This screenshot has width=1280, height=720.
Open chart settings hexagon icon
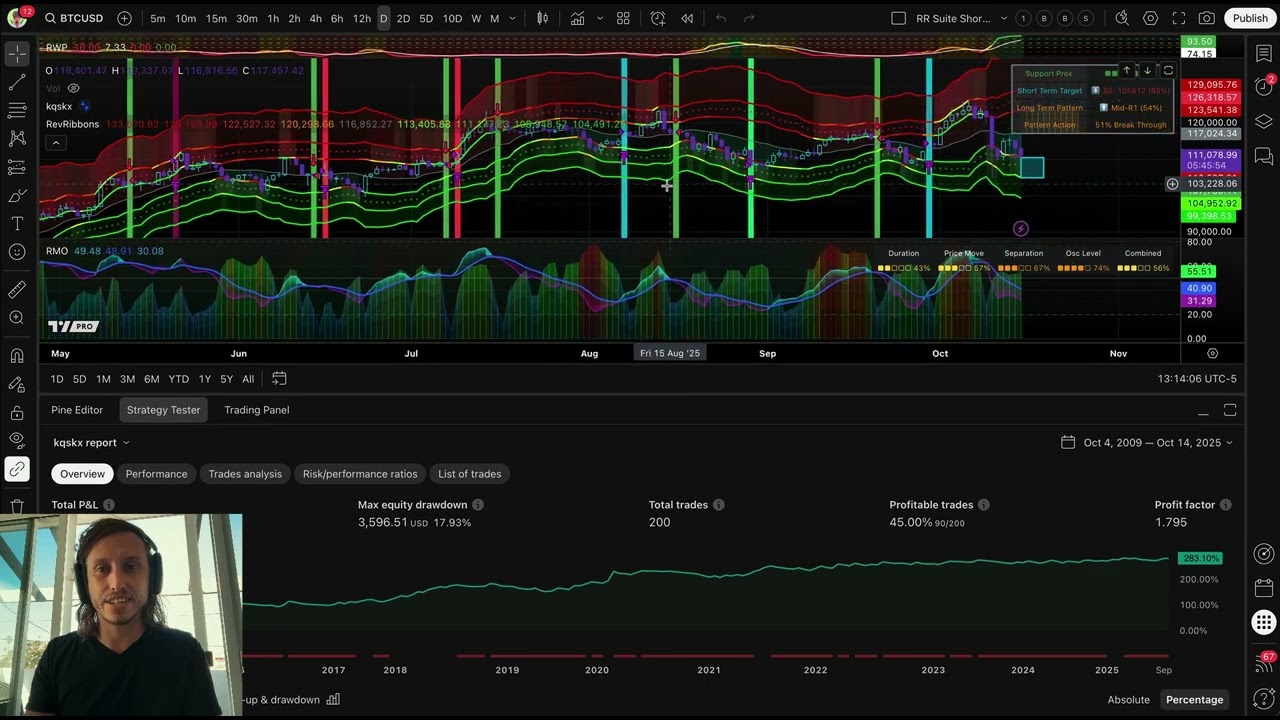tap(1151, 18)
